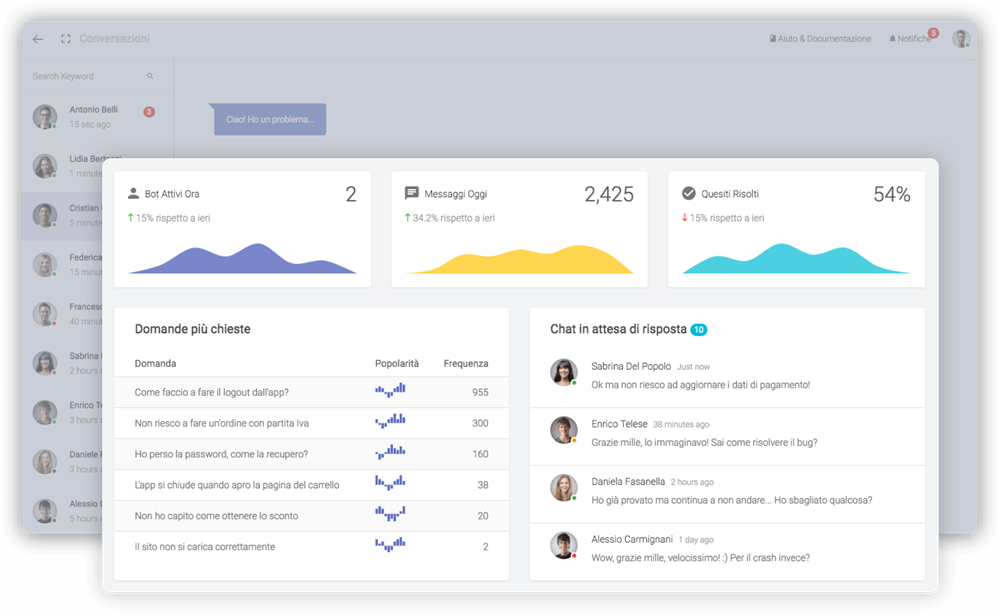Image resolution: width=1000 pixels, height=616 pixels.
Task: Click the yellow Messaggi Oggi area chart
Action: 520,260
